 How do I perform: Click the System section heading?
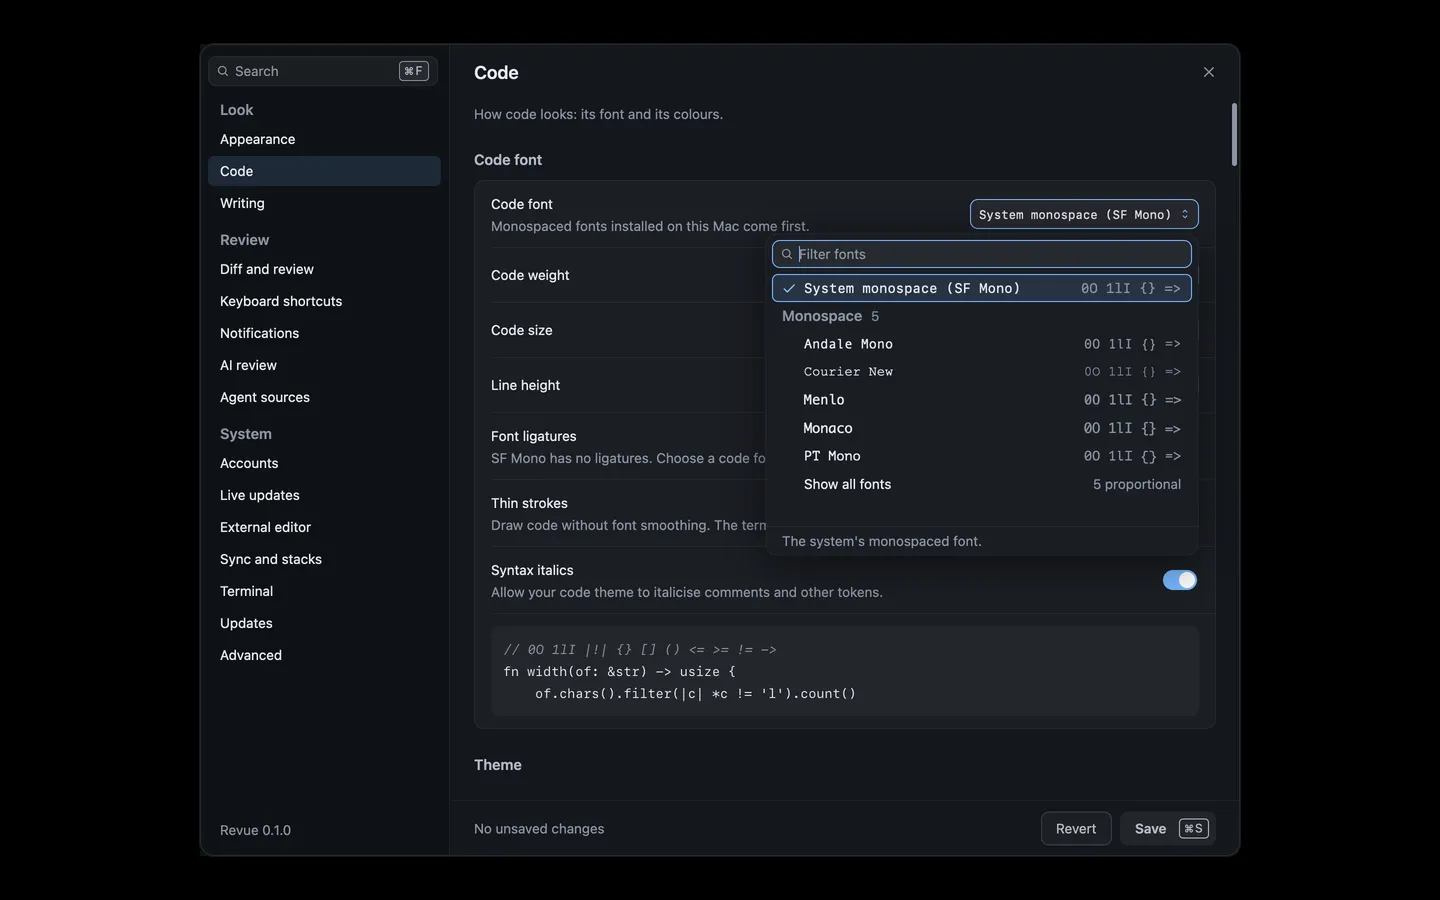[x=246, y=434]
